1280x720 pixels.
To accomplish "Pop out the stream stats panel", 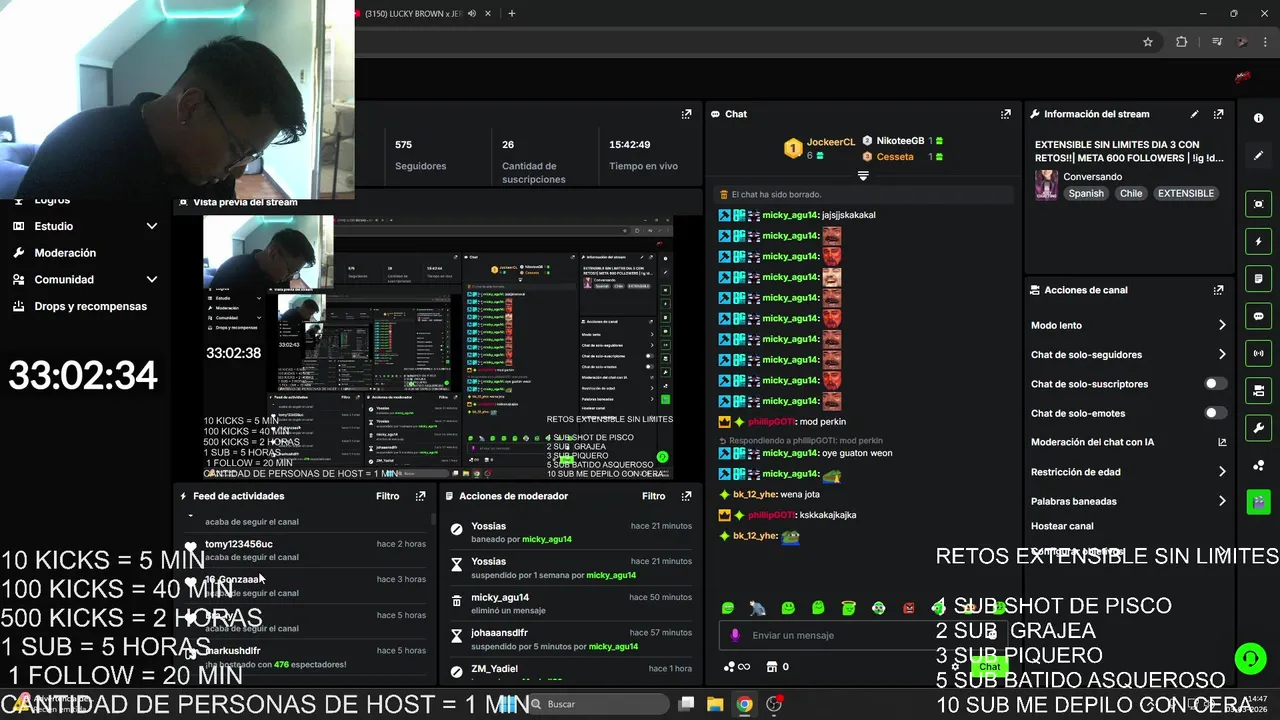I will [686, 114].
